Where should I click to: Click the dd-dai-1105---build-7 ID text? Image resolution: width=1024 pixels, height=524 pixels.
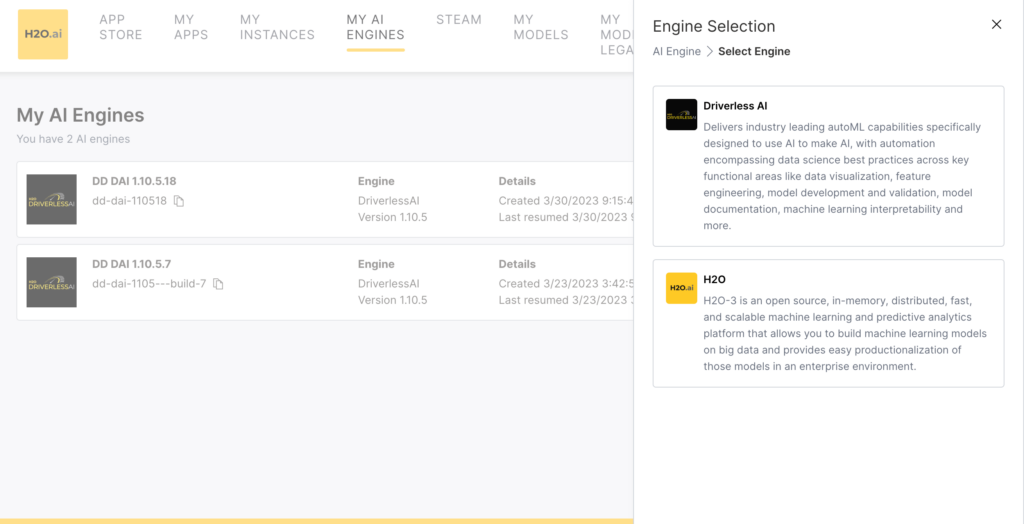pos(150,284)
